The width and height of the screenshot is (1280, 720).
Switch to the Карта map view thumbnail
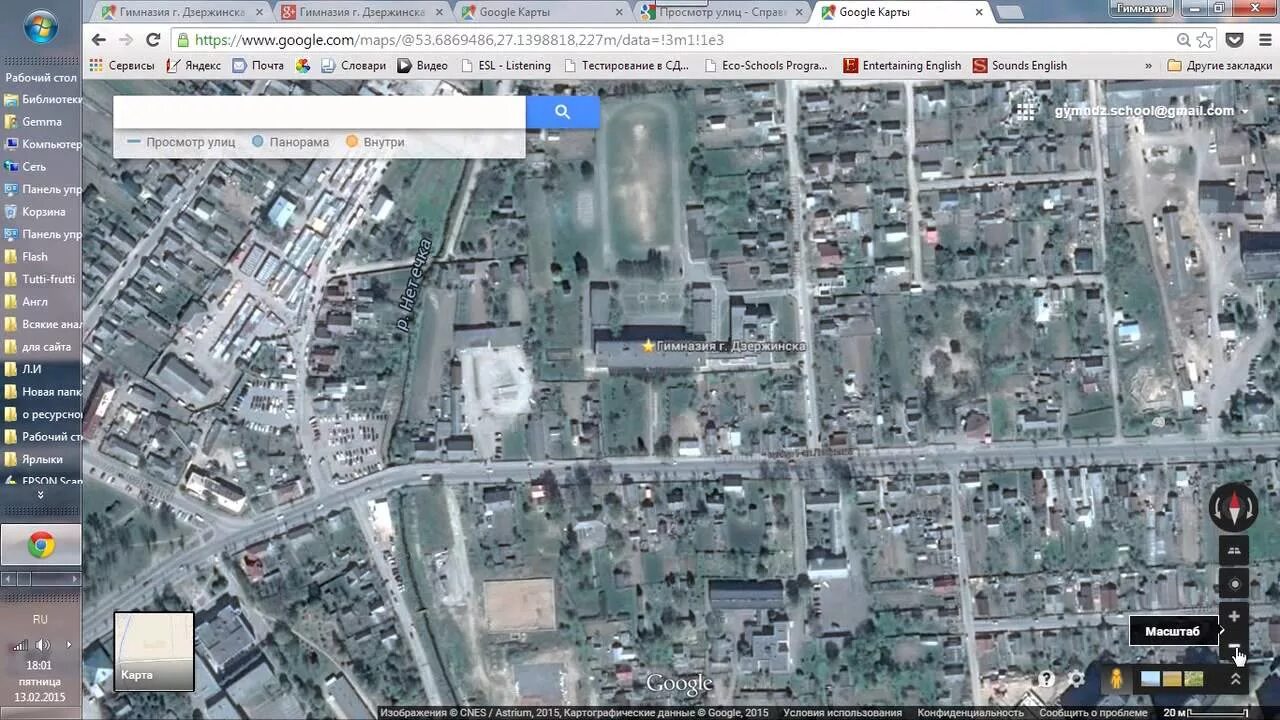point(154,651)
